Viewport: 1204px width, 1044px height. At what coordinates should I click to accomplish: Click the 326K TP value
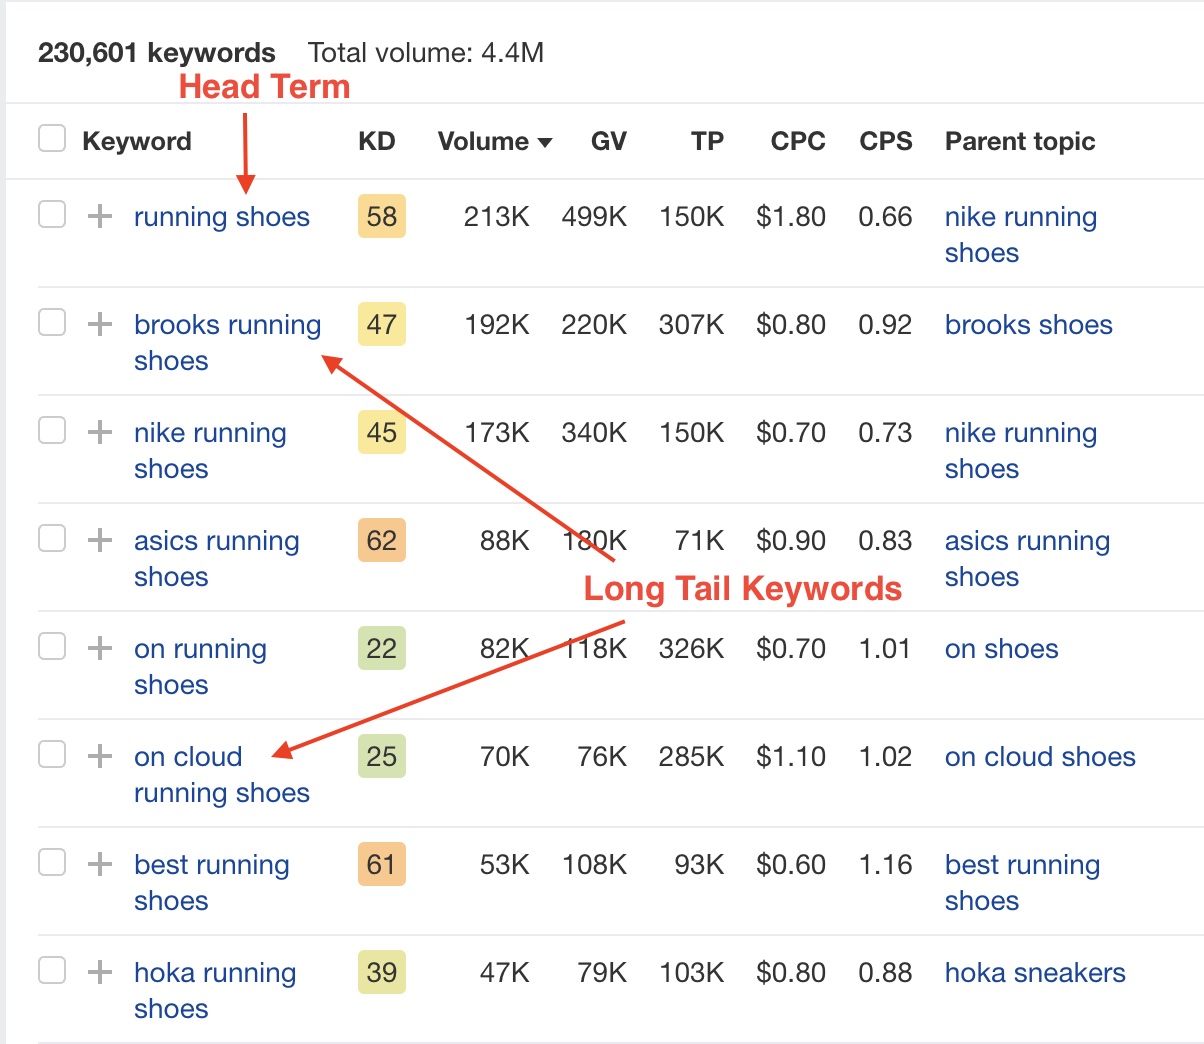point(692,649)
